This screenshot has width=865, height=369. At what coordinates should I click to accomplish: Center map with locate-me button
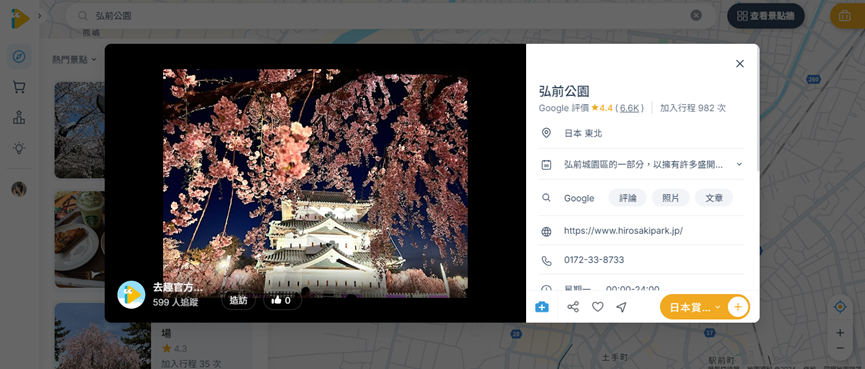click(x=840, y=307)
